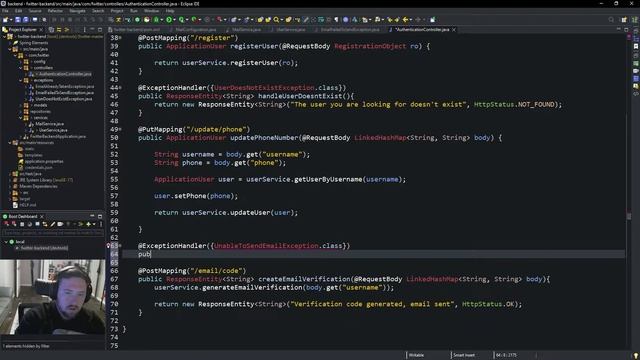Click the Writable status bar entry
The height and width of the screenshot is (360, 640).
(416, 355)
